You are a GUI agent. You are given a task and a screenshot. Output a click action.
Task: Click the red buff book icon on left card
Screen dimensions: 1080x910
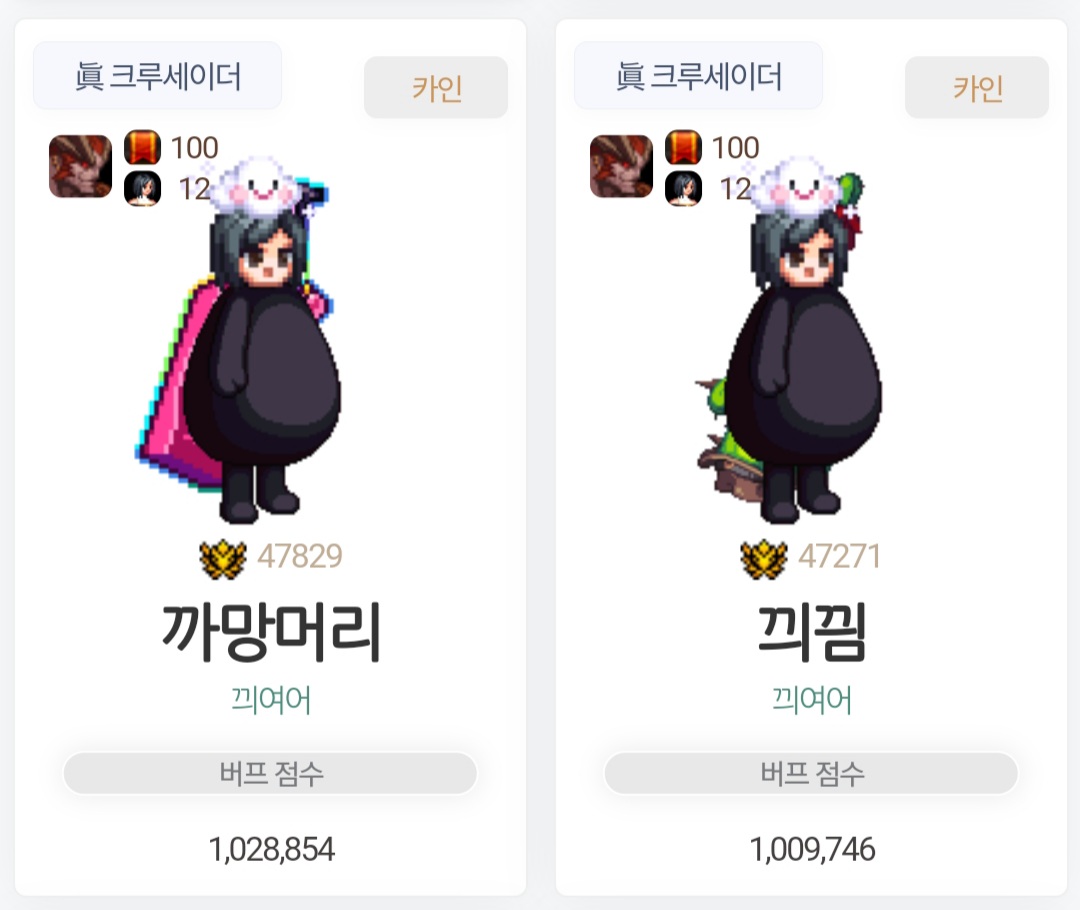pyautogui.click(x=143, y=147)
